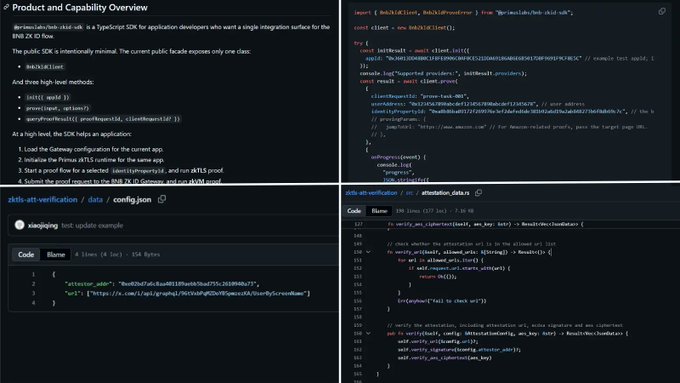680x383 pixels.
Task: Open the zktls-att-verification breadcrumb above attestation_data.rs
Action: [x=371, y=193]
